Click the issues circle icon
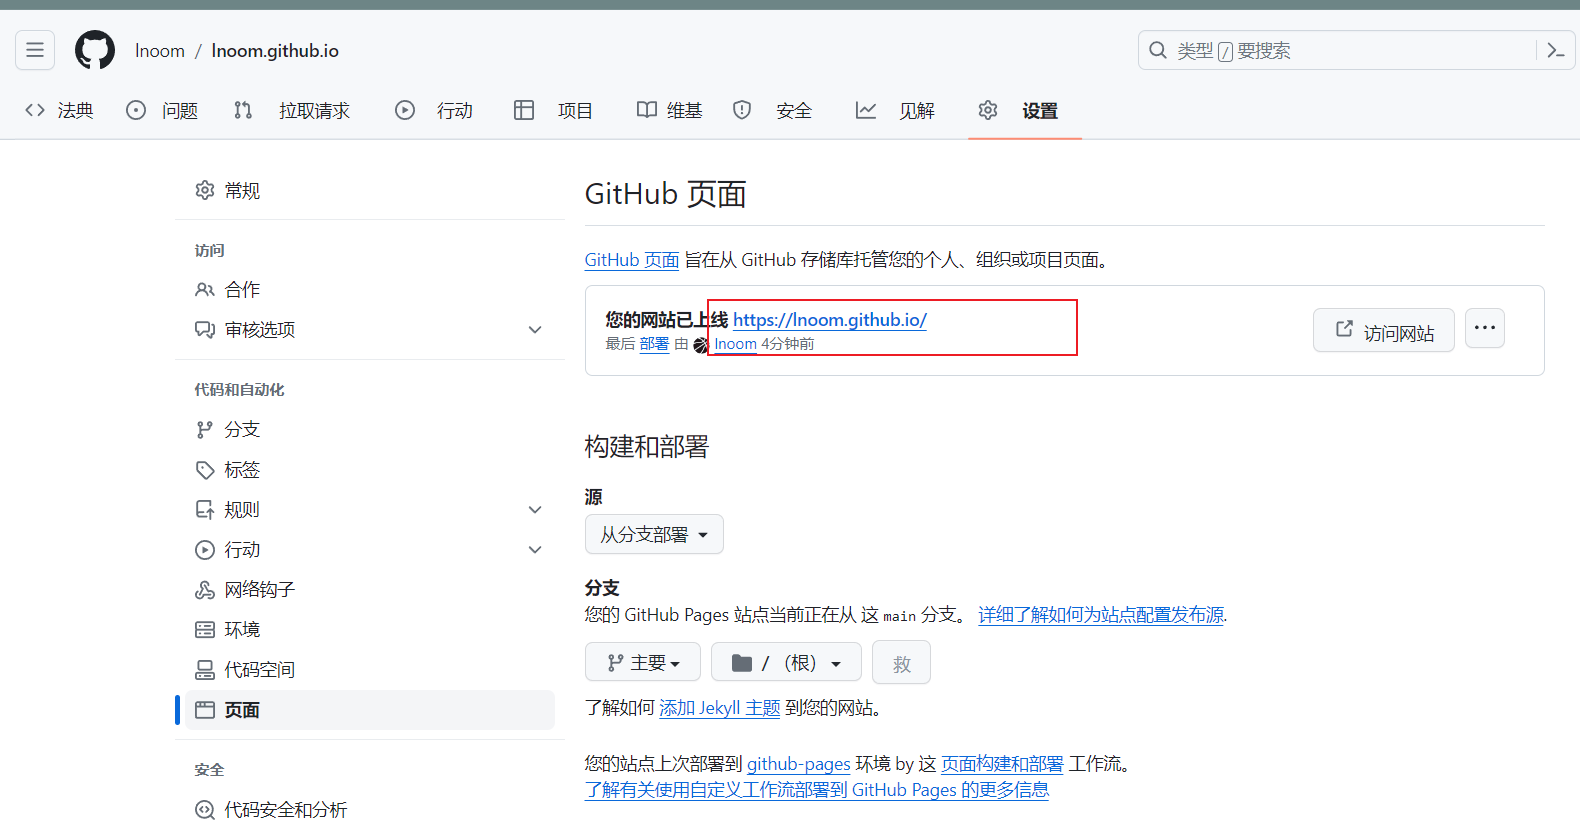Image resolution: width=1580 pixels, height=823 pixels. coord(136,110)
